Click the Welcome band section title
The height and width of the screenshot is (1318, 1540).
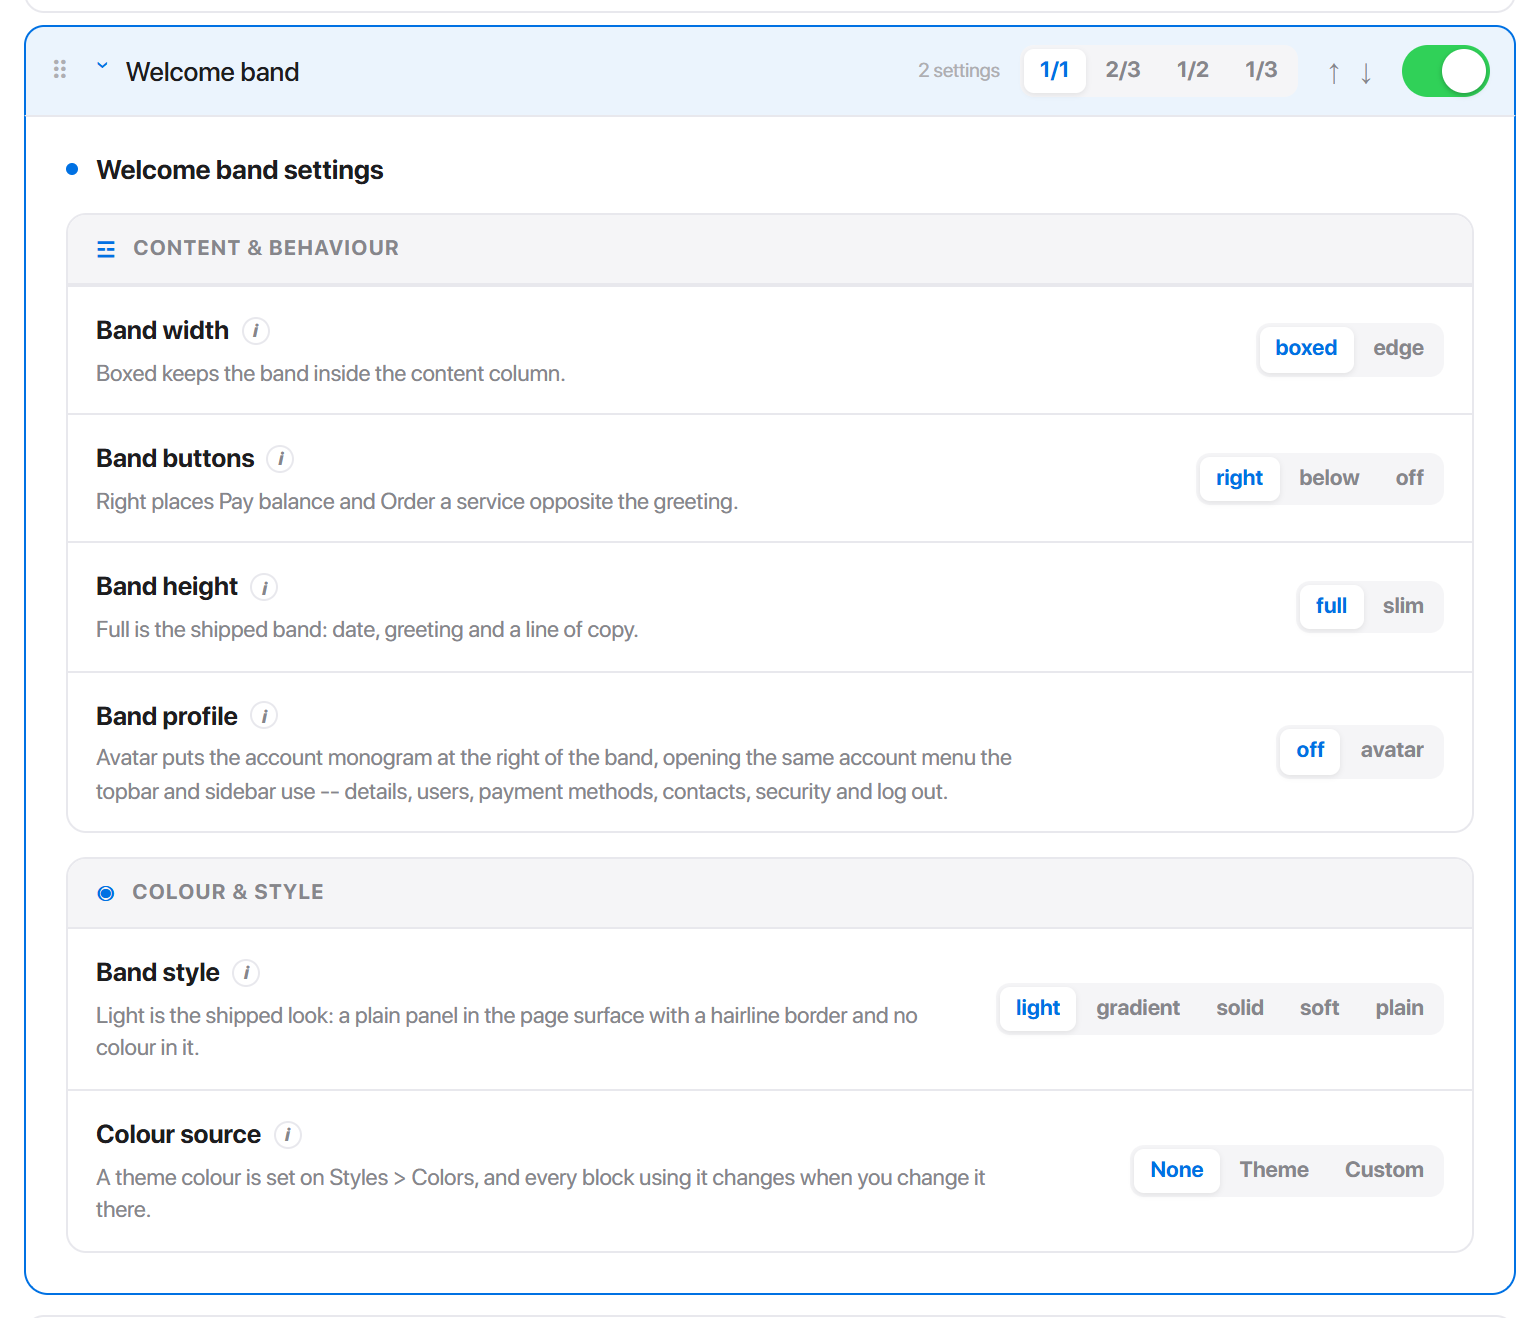[213, 72]
